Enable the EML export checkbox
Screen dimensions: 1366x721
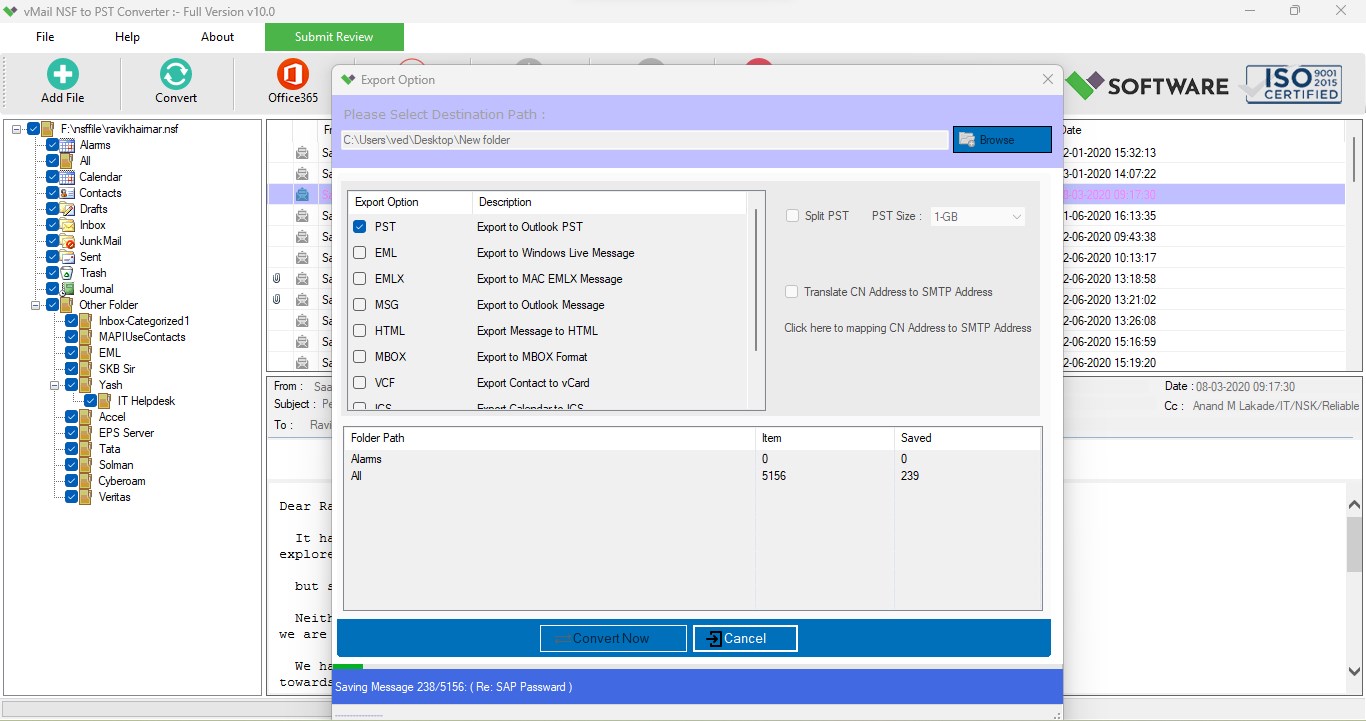click(360, 253)
